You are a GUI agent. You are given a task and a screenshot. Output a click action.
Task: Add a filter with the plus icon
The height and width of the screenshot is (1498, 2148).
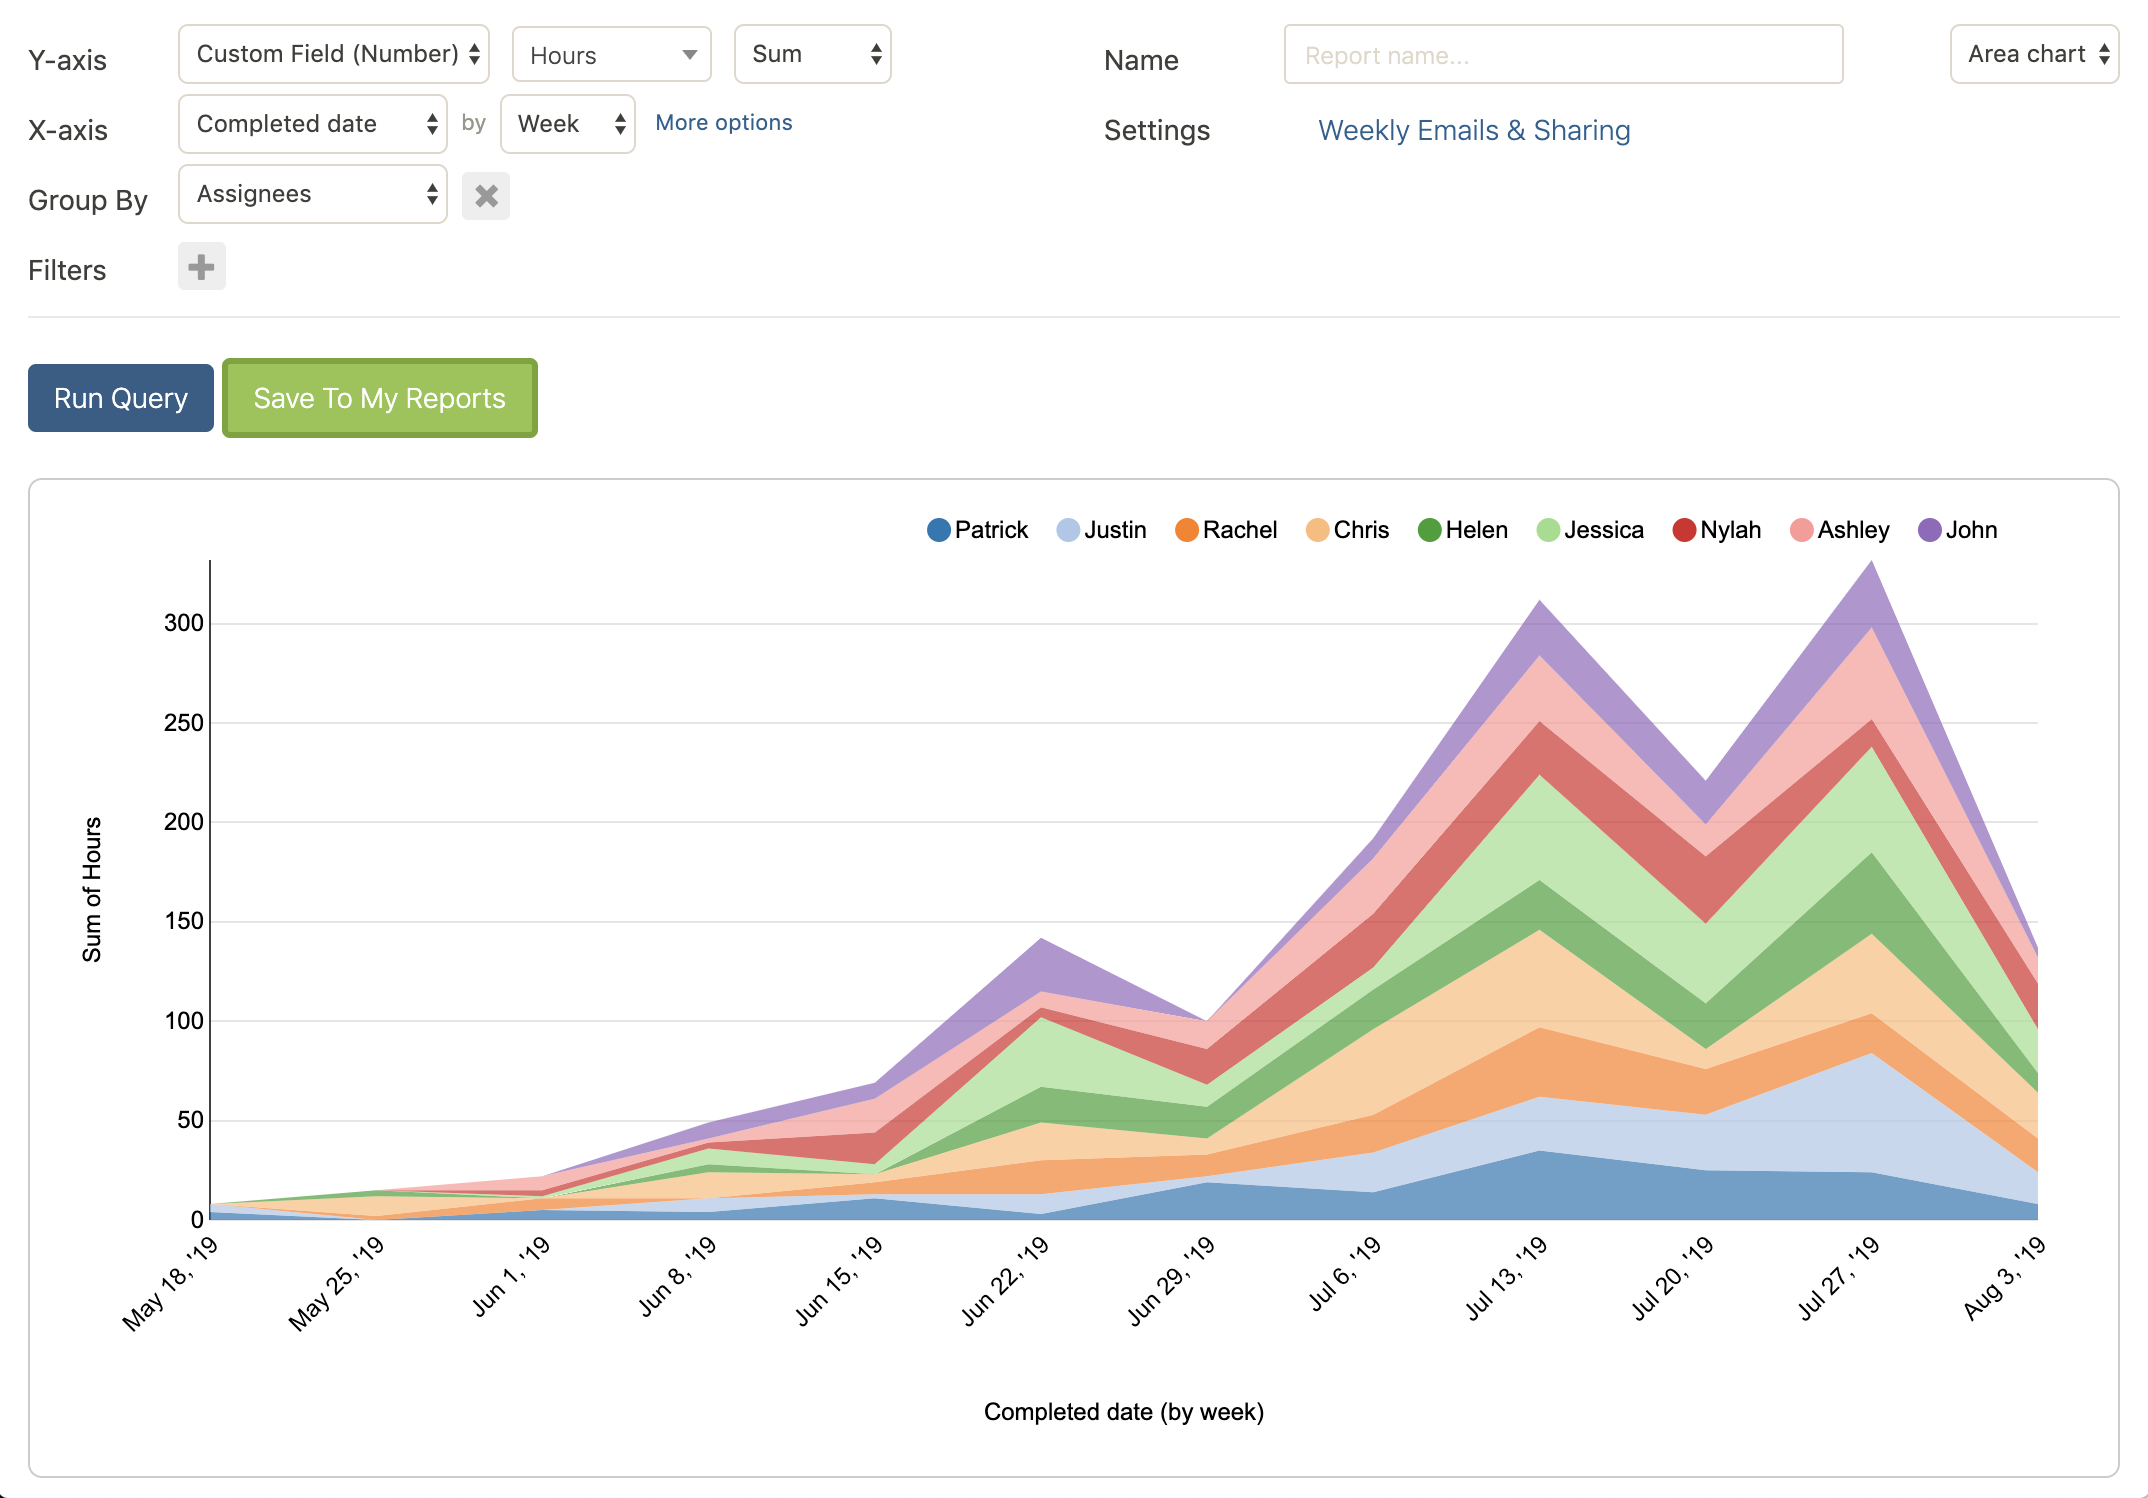click(202, 267)
